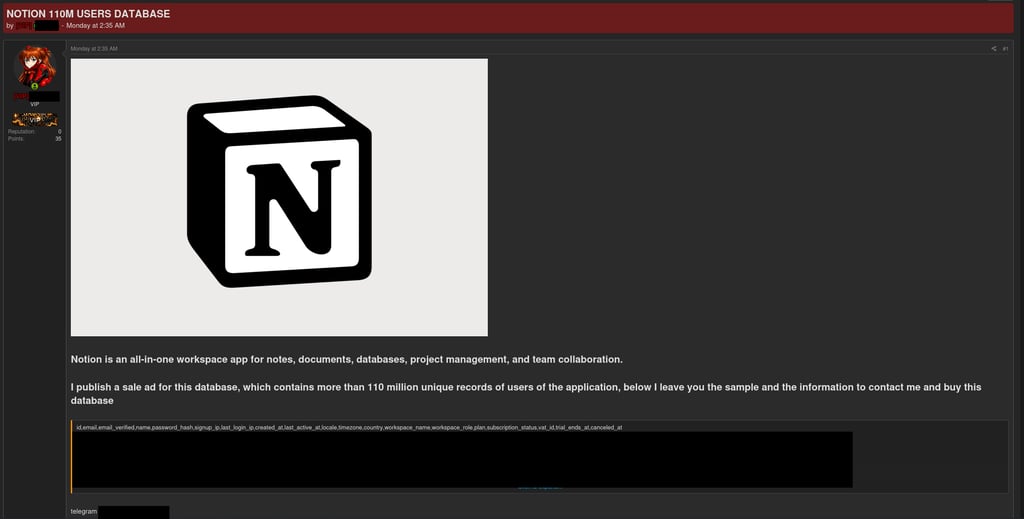Click the share icon on the post

(994, 49)
